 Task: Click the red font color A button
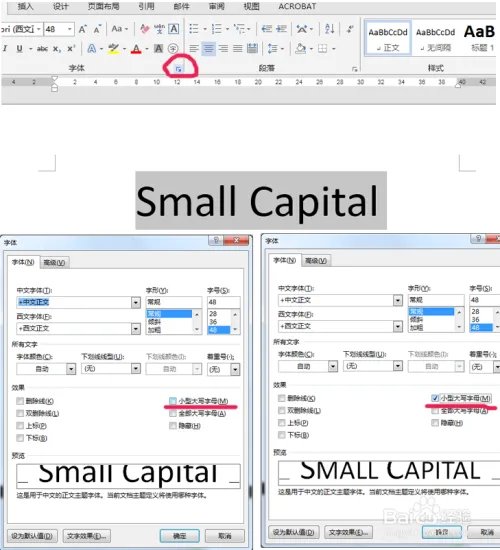coord(136,48)
